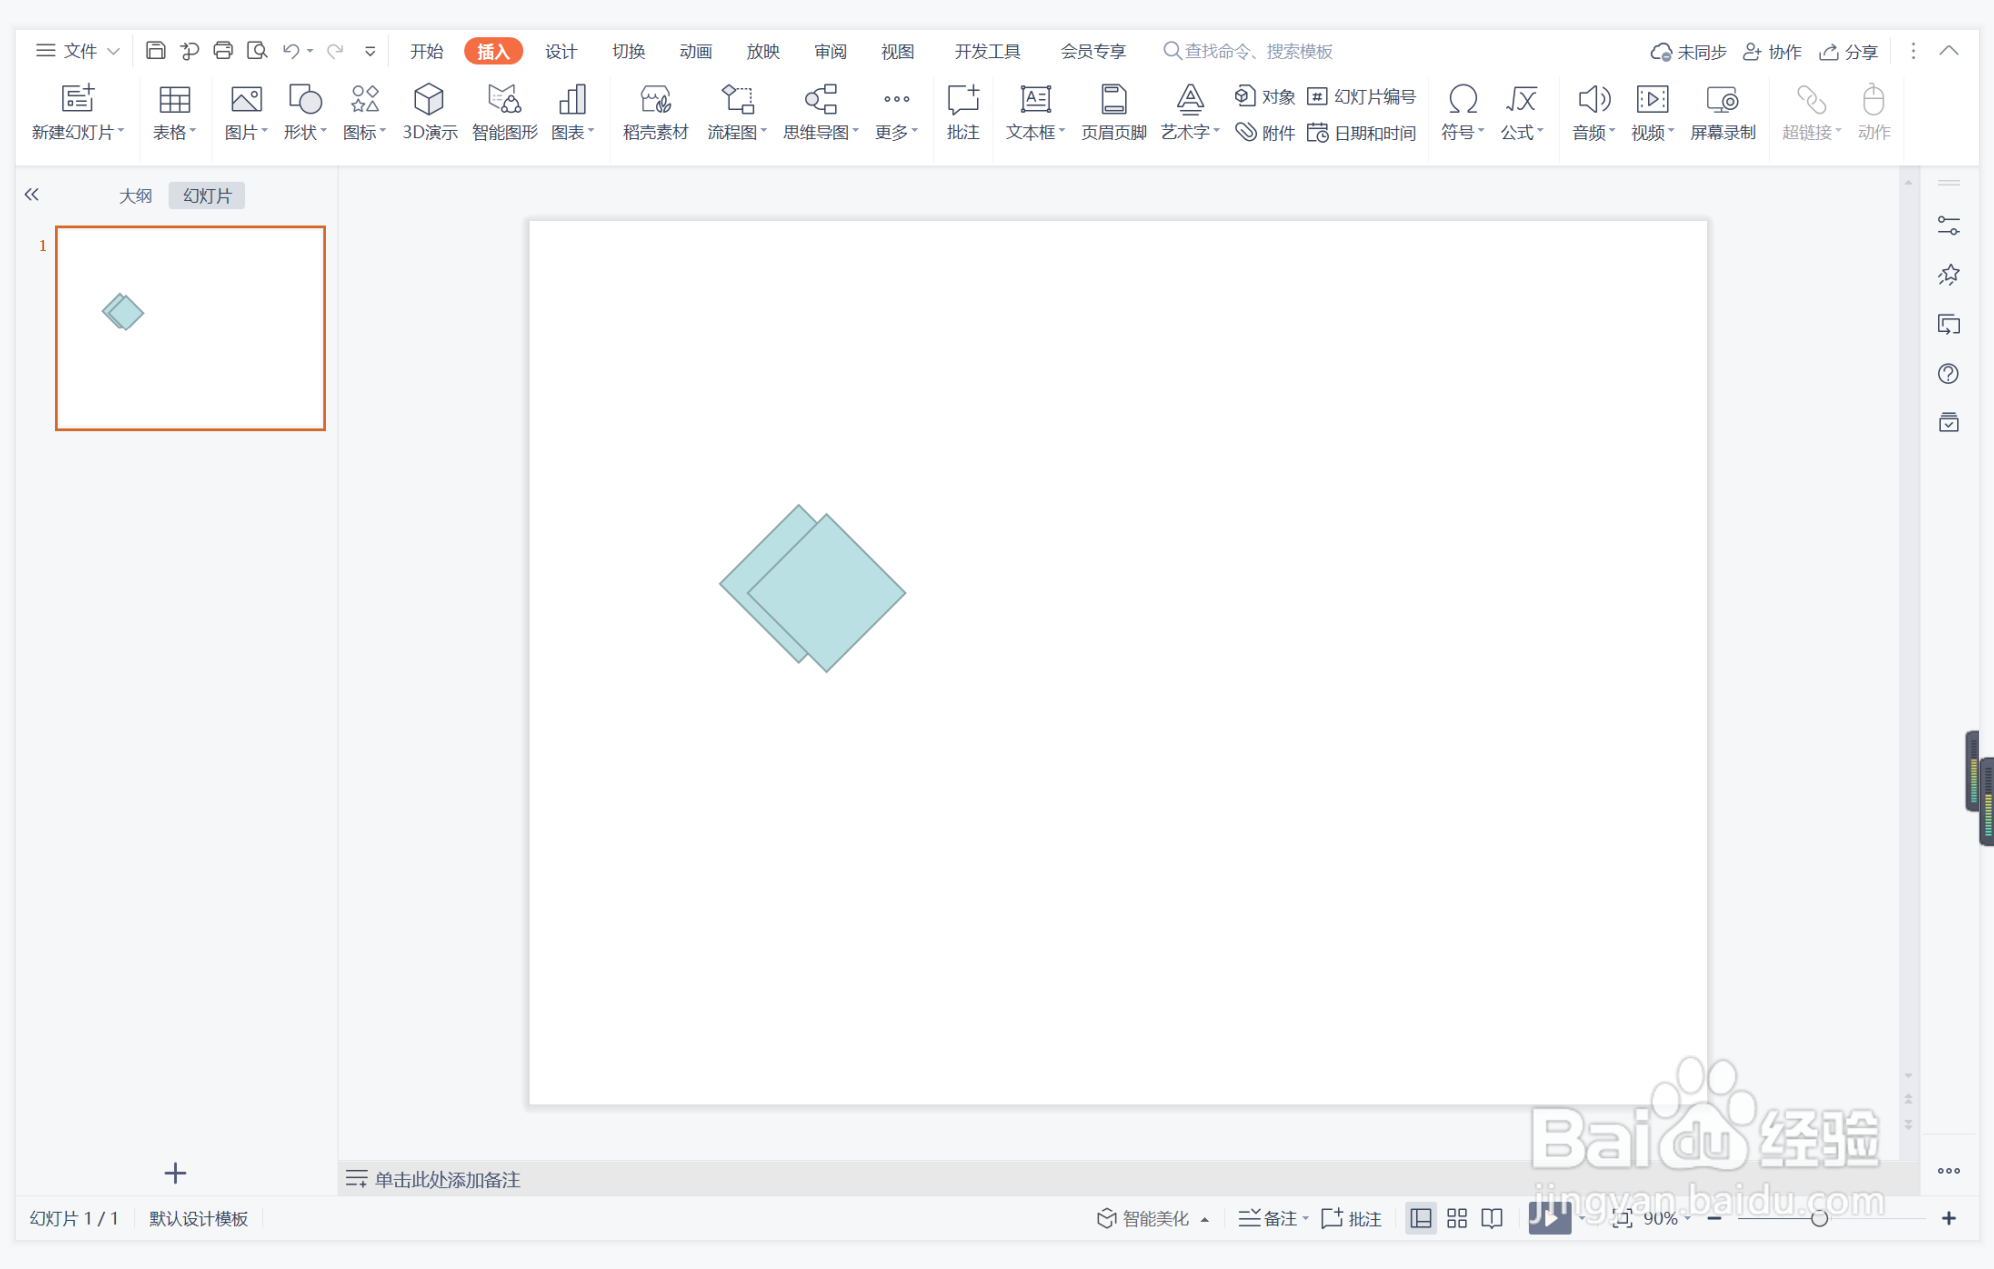Open the help question mark icon in sidebar

tap(1948, 374)
